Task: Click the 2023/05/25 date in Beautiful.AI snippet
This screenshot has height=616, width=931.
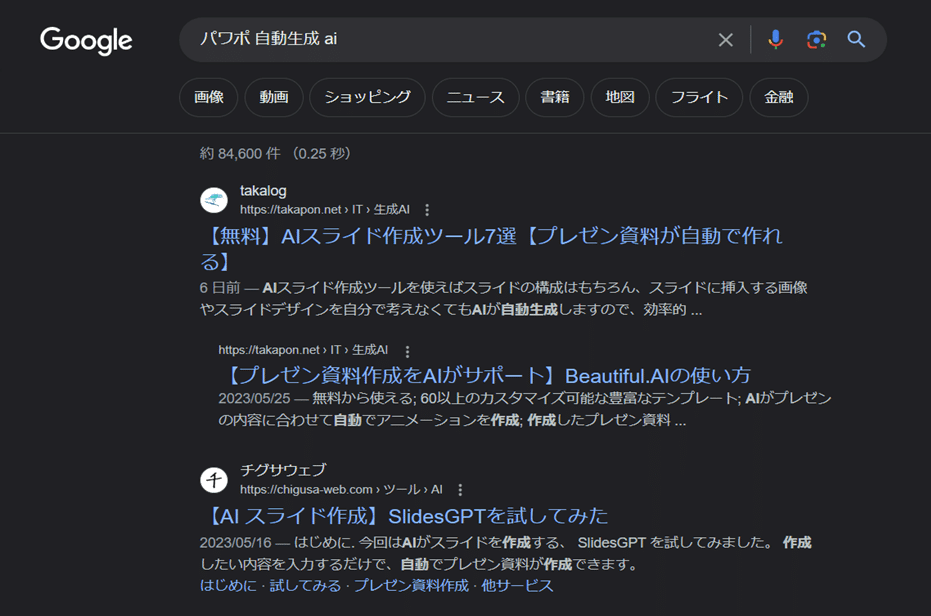Action: [254, 399]
